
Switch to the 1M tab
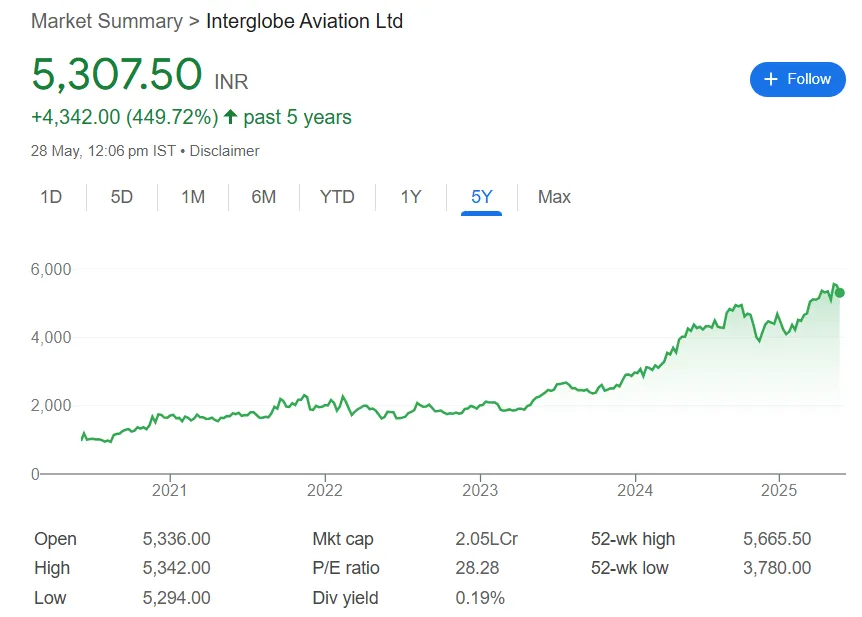pyautogui.click(x=193, y=197)
